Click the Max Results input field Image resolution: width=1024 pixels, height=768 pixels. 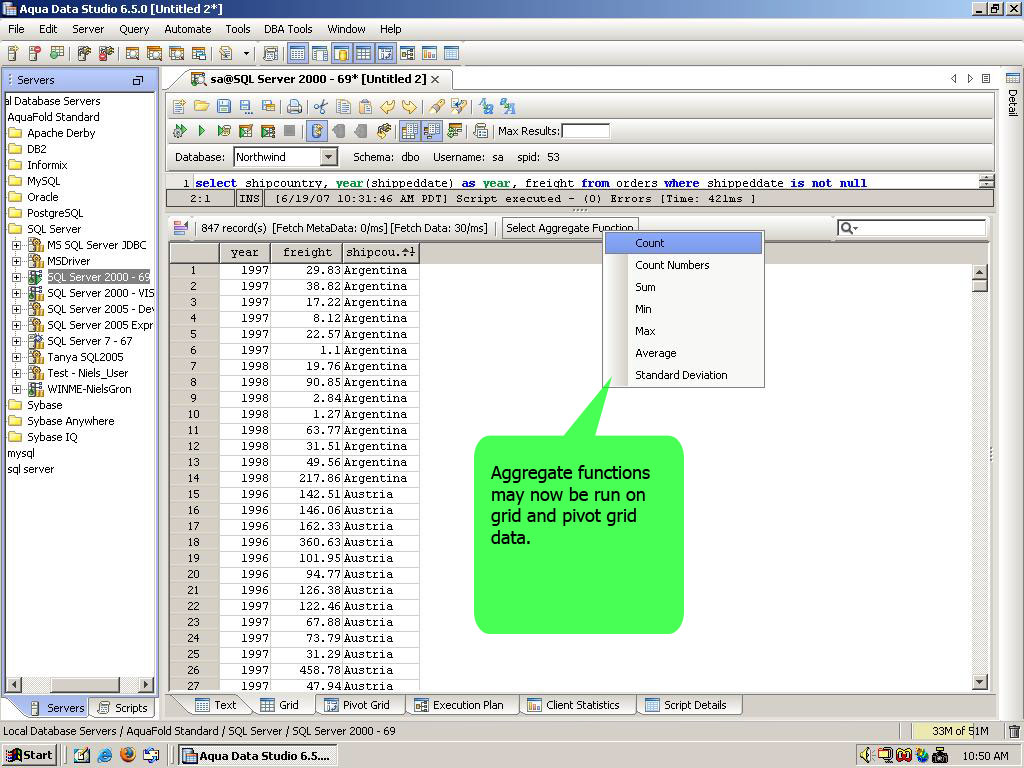tap(586, 131)
